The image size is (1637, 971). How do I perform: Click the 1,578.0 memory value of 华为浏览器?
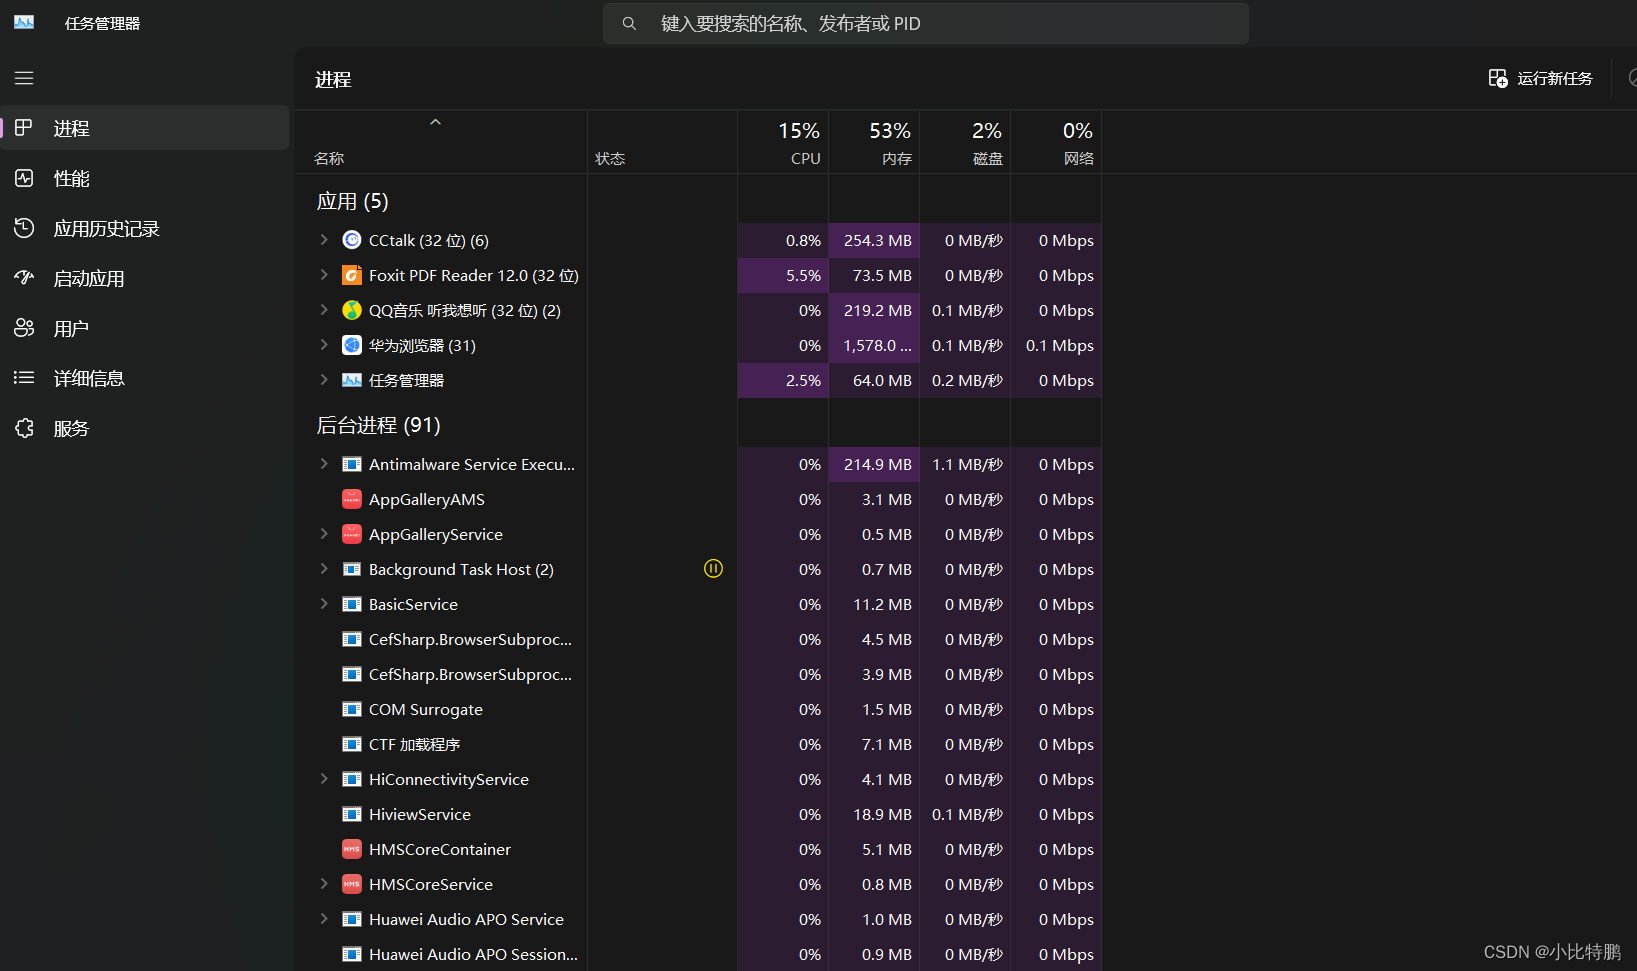click(877, 345)
